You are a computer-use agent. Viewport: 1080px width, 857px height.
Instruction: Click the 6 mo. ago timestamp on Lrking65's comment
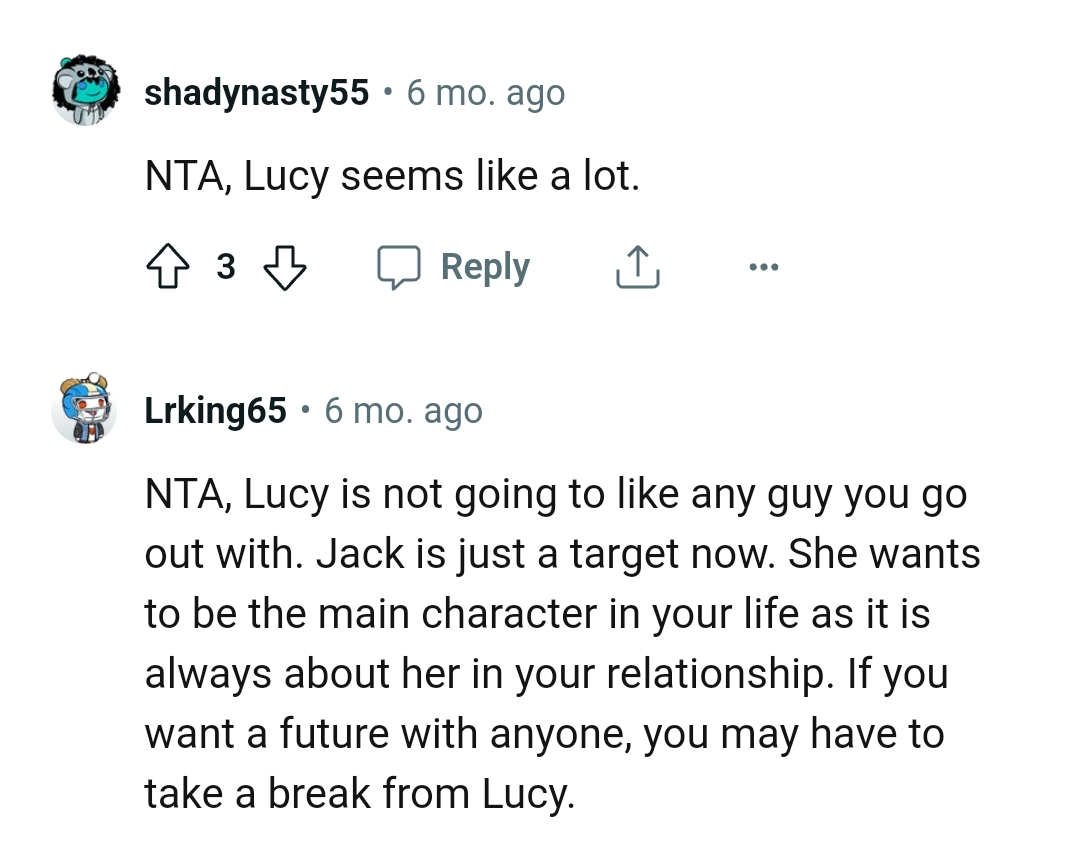point(404,410)
